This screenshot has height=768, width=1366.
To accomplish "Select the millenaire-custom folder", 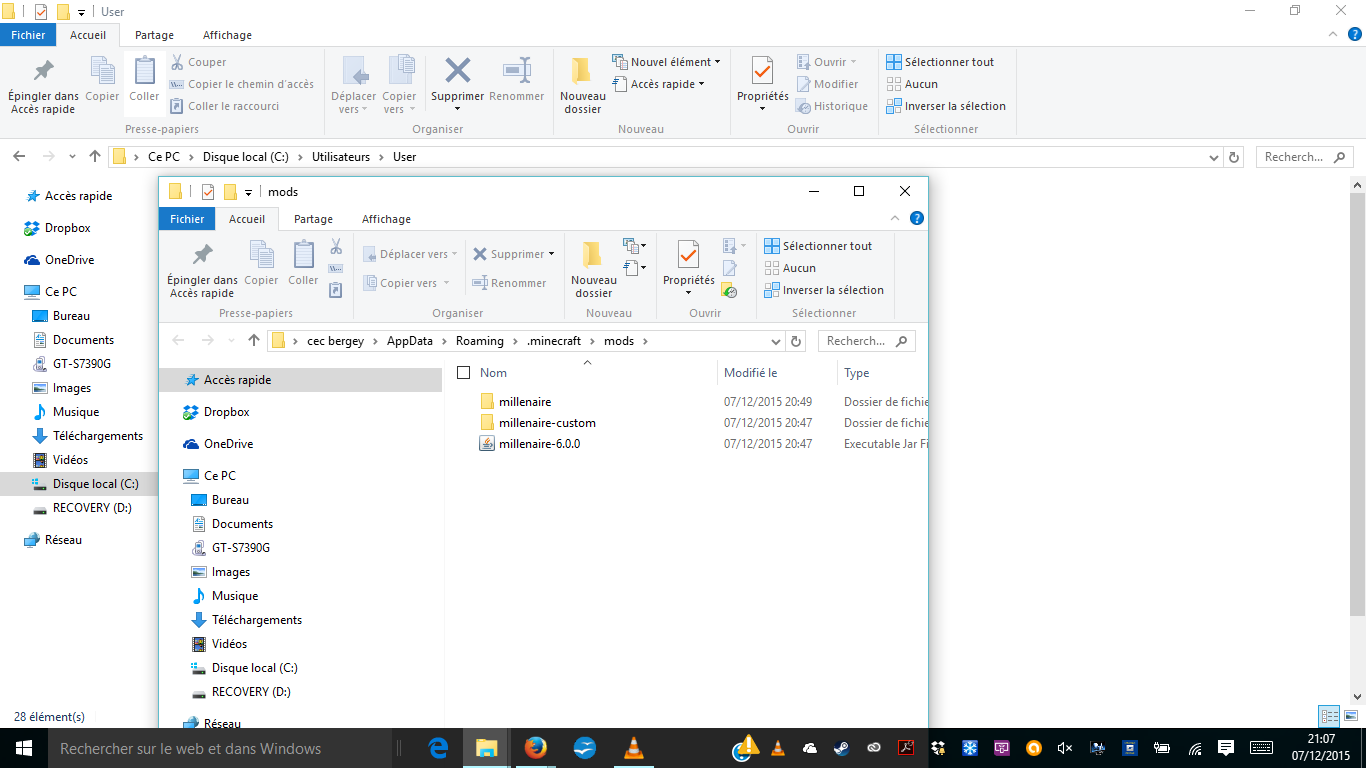I will (x=547, y=423).
